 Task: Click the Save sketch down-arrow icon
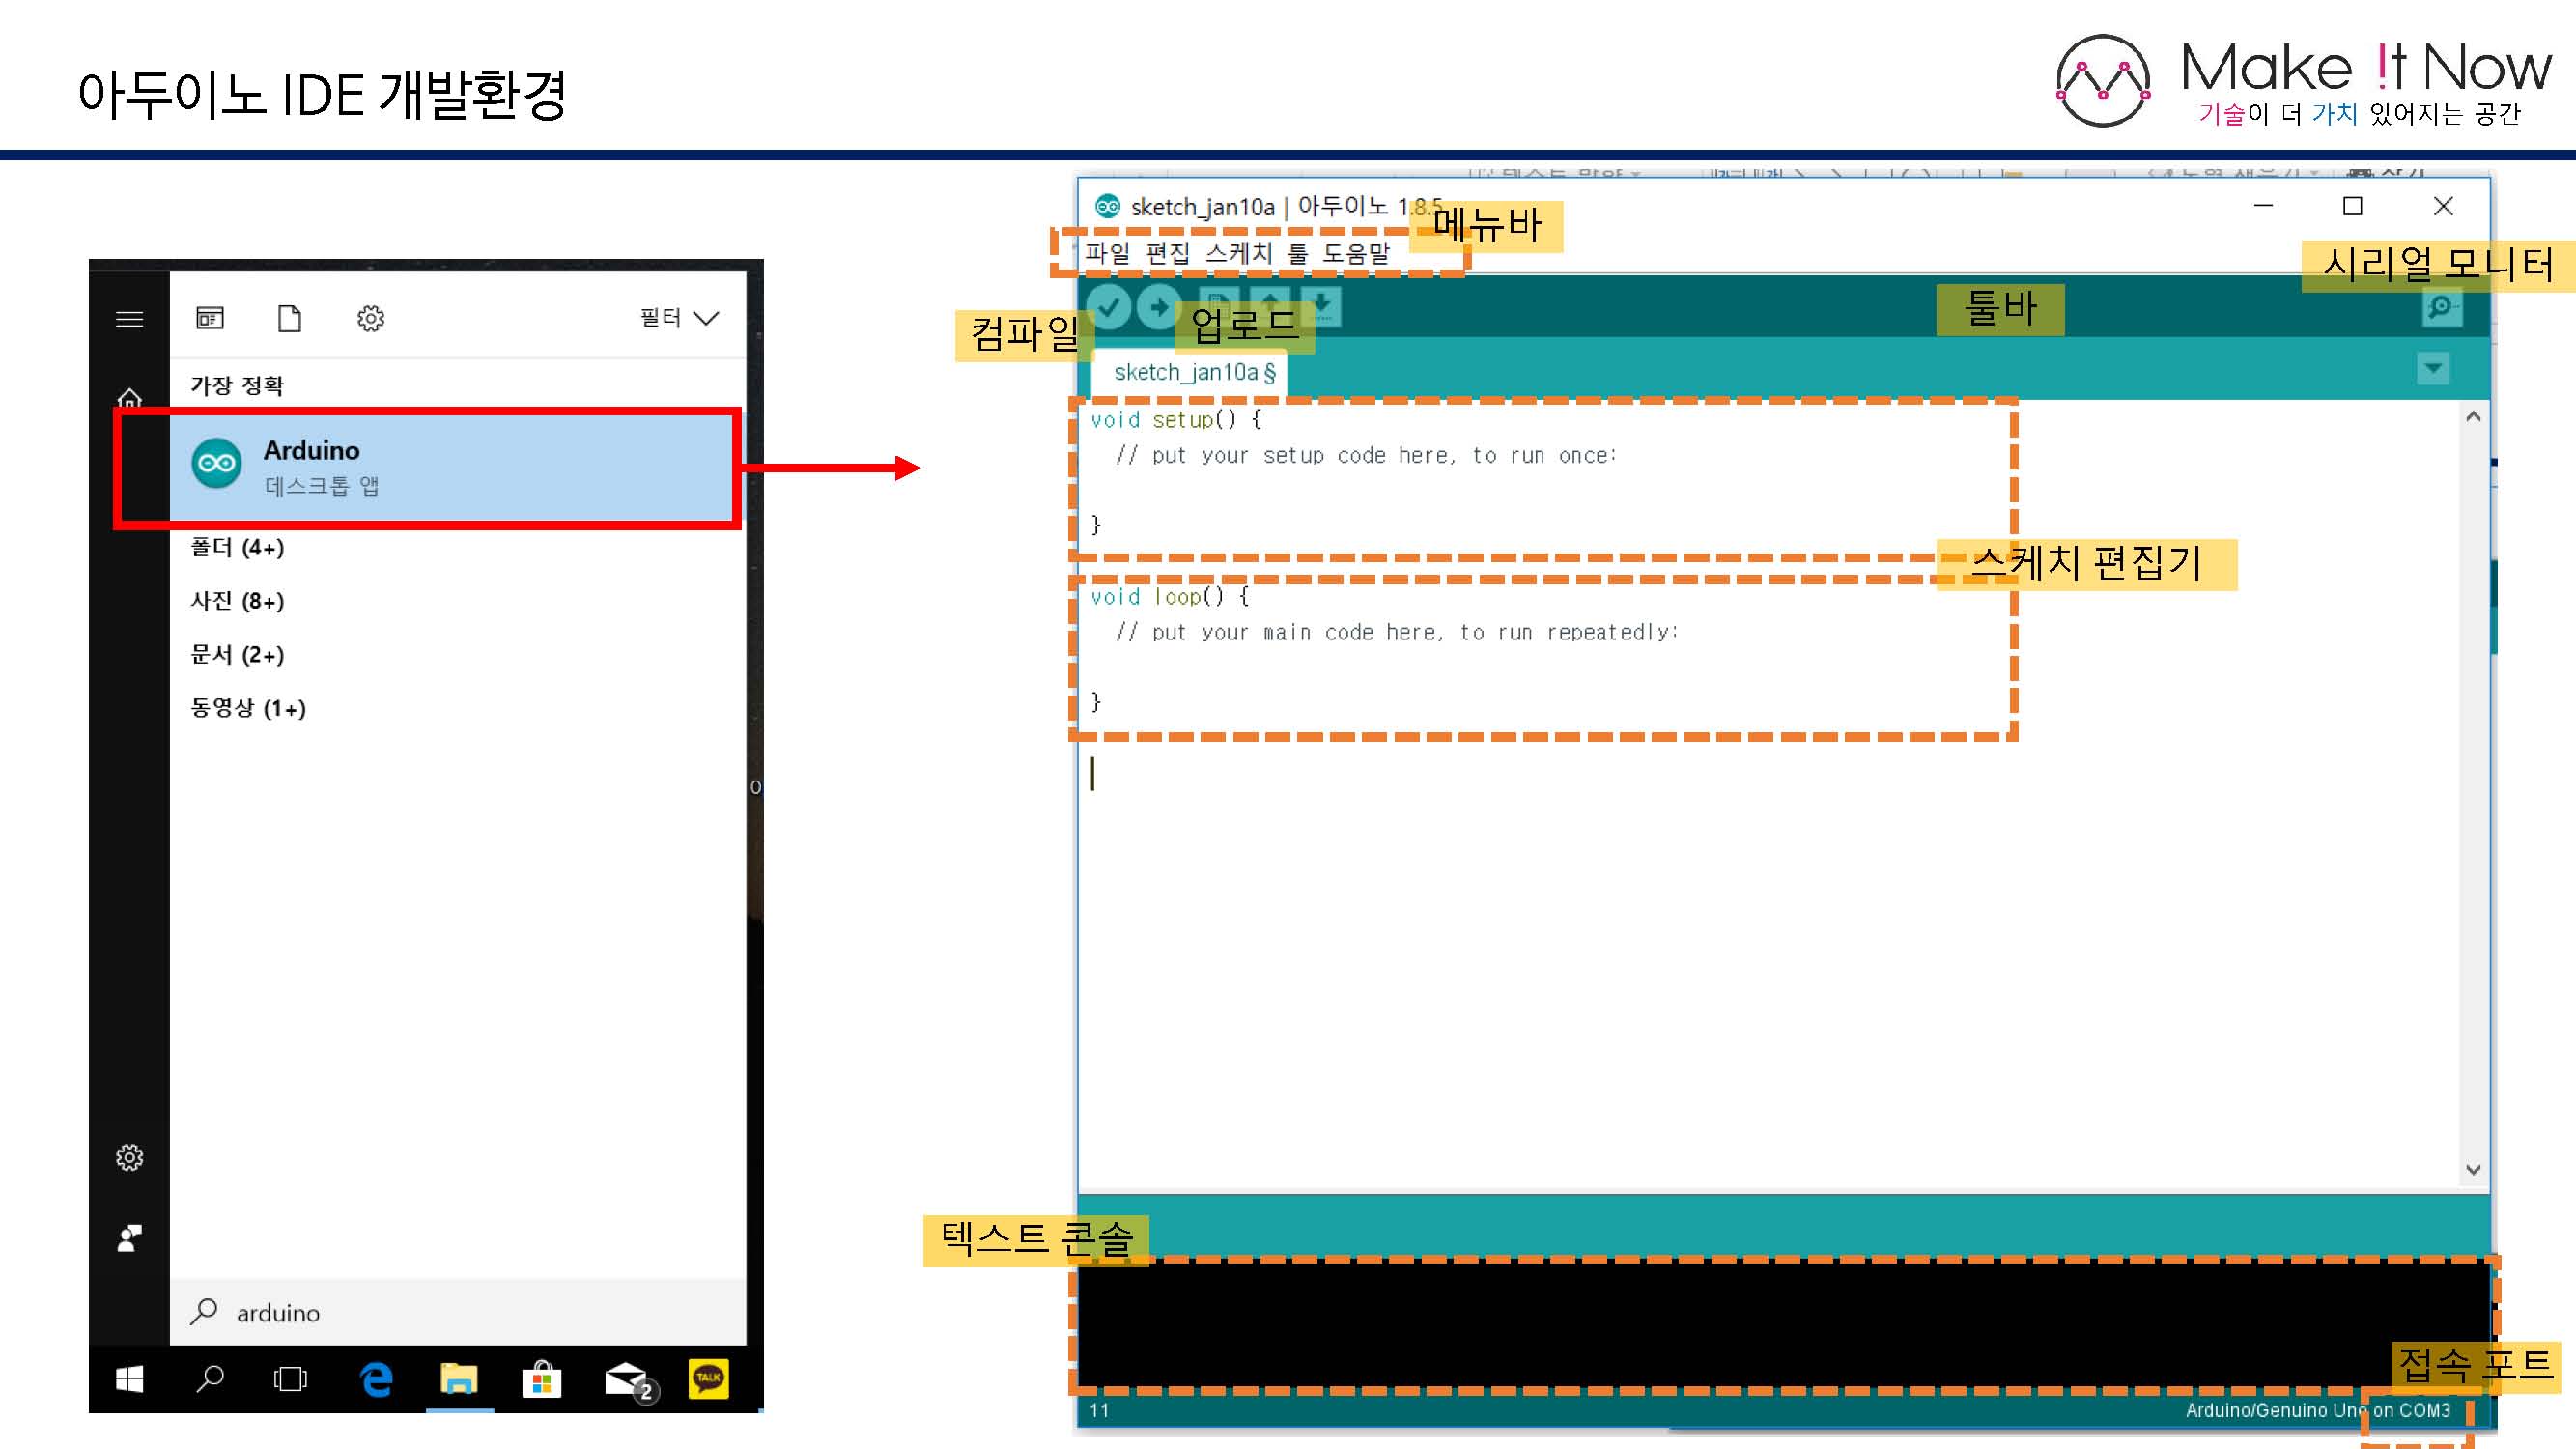[1322, 304]
